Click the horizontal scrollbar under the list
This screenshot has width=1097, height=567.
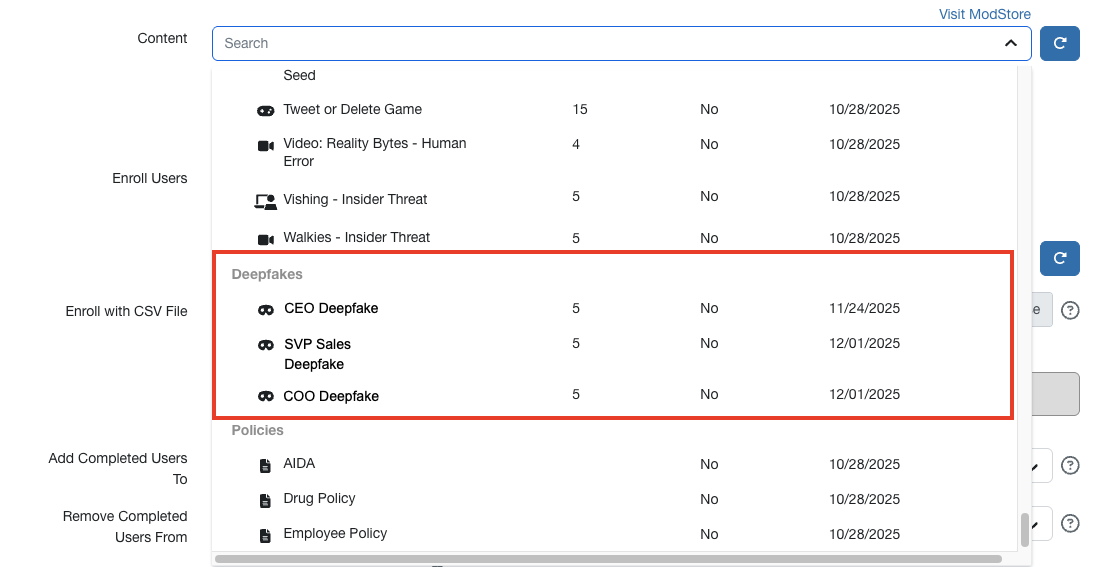(609, 559)
